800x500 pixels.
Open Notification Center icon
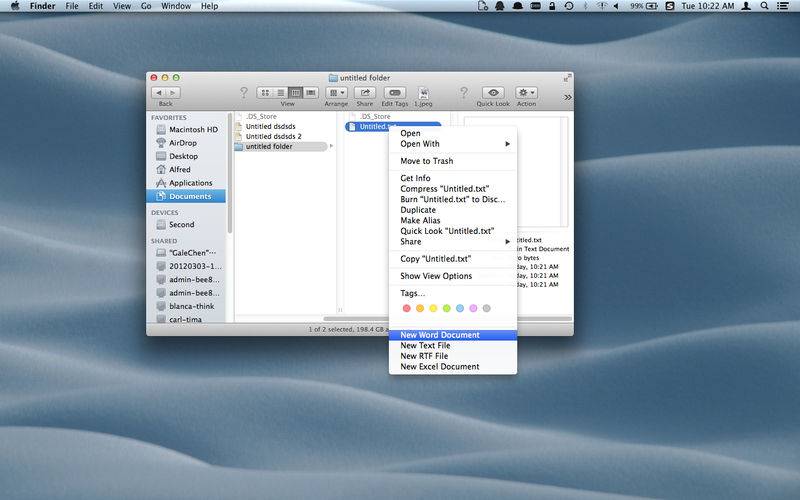point(783,6)
